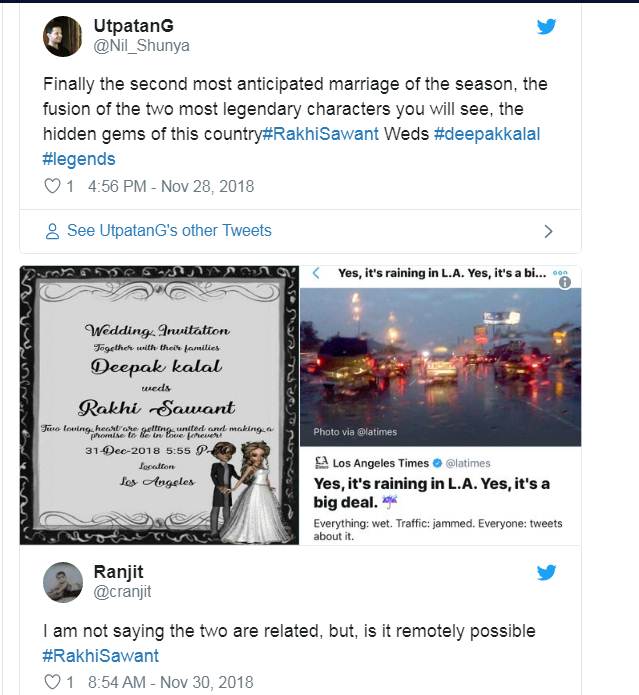The height and width of the screenshot is (695, 639).
Task: Open the @Nil_Shunya handle
Action: click(141, 45)
